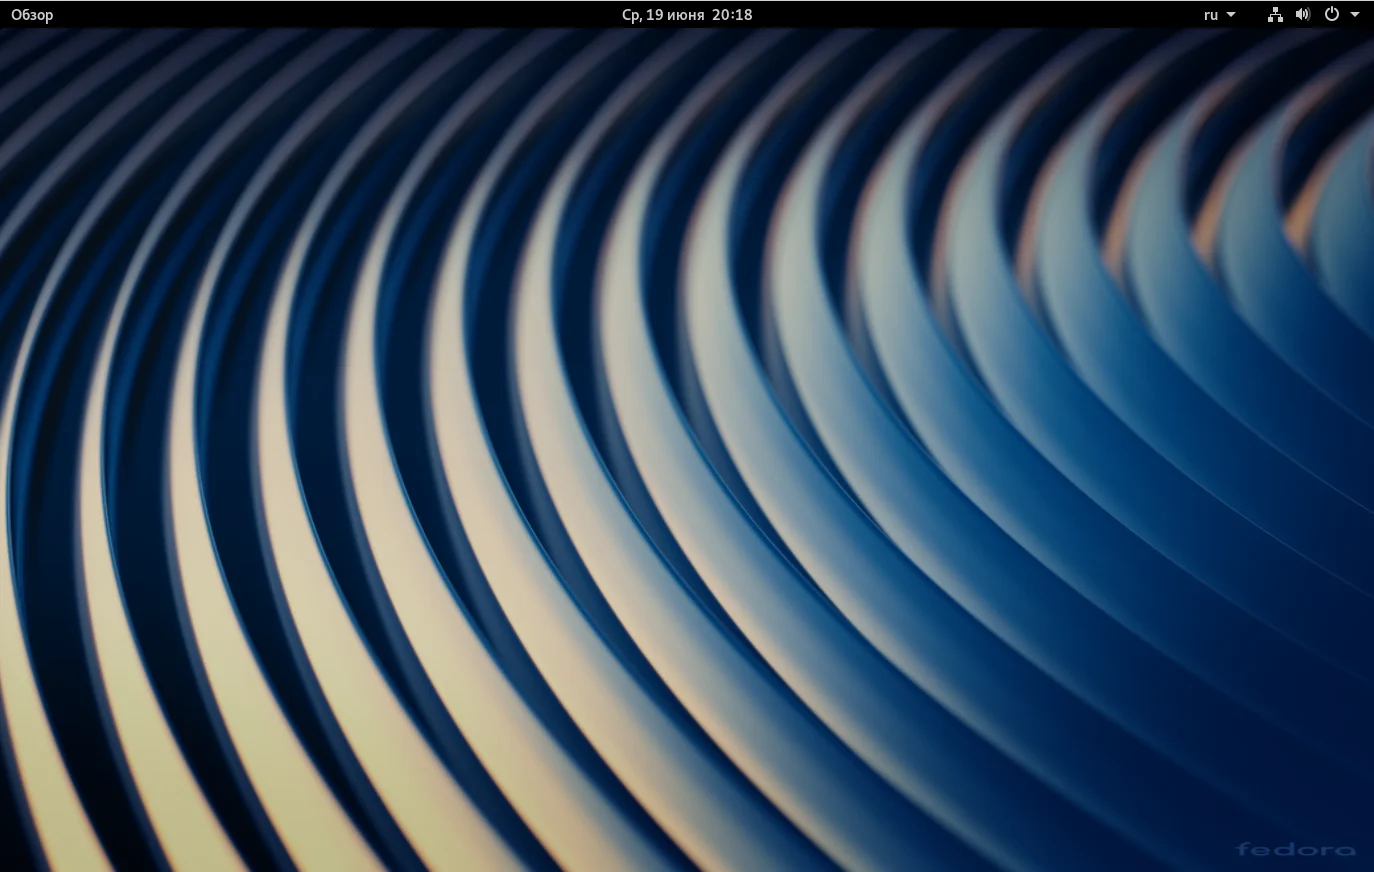Click the volume speaker icon
The image size is (1374, 872).
(x=1302, y=15)
